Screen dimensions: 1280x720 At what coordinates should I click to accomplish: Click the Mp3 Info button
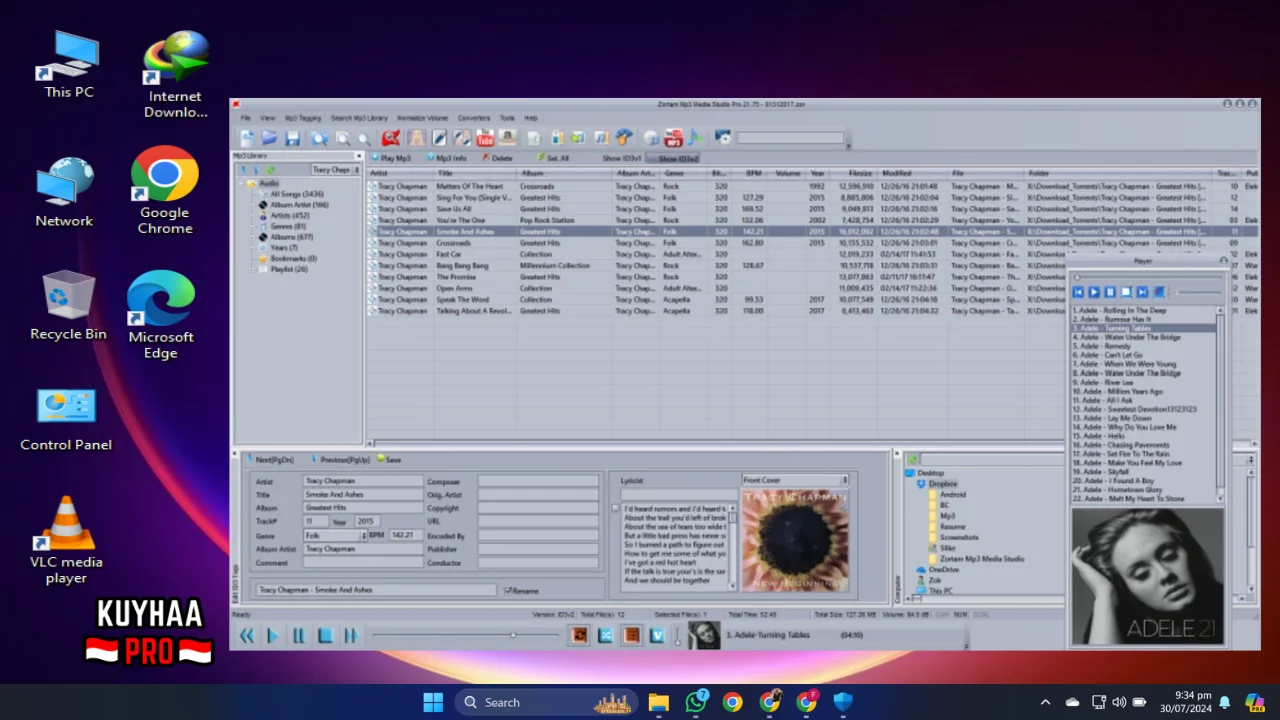(x=447, y=158)
